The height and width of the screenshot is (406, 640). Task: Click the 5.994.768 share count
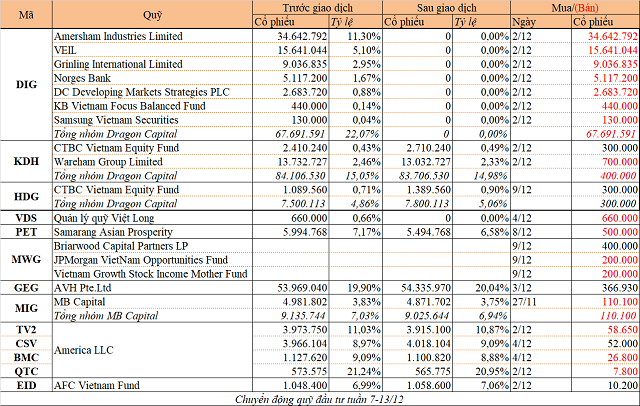305,232
